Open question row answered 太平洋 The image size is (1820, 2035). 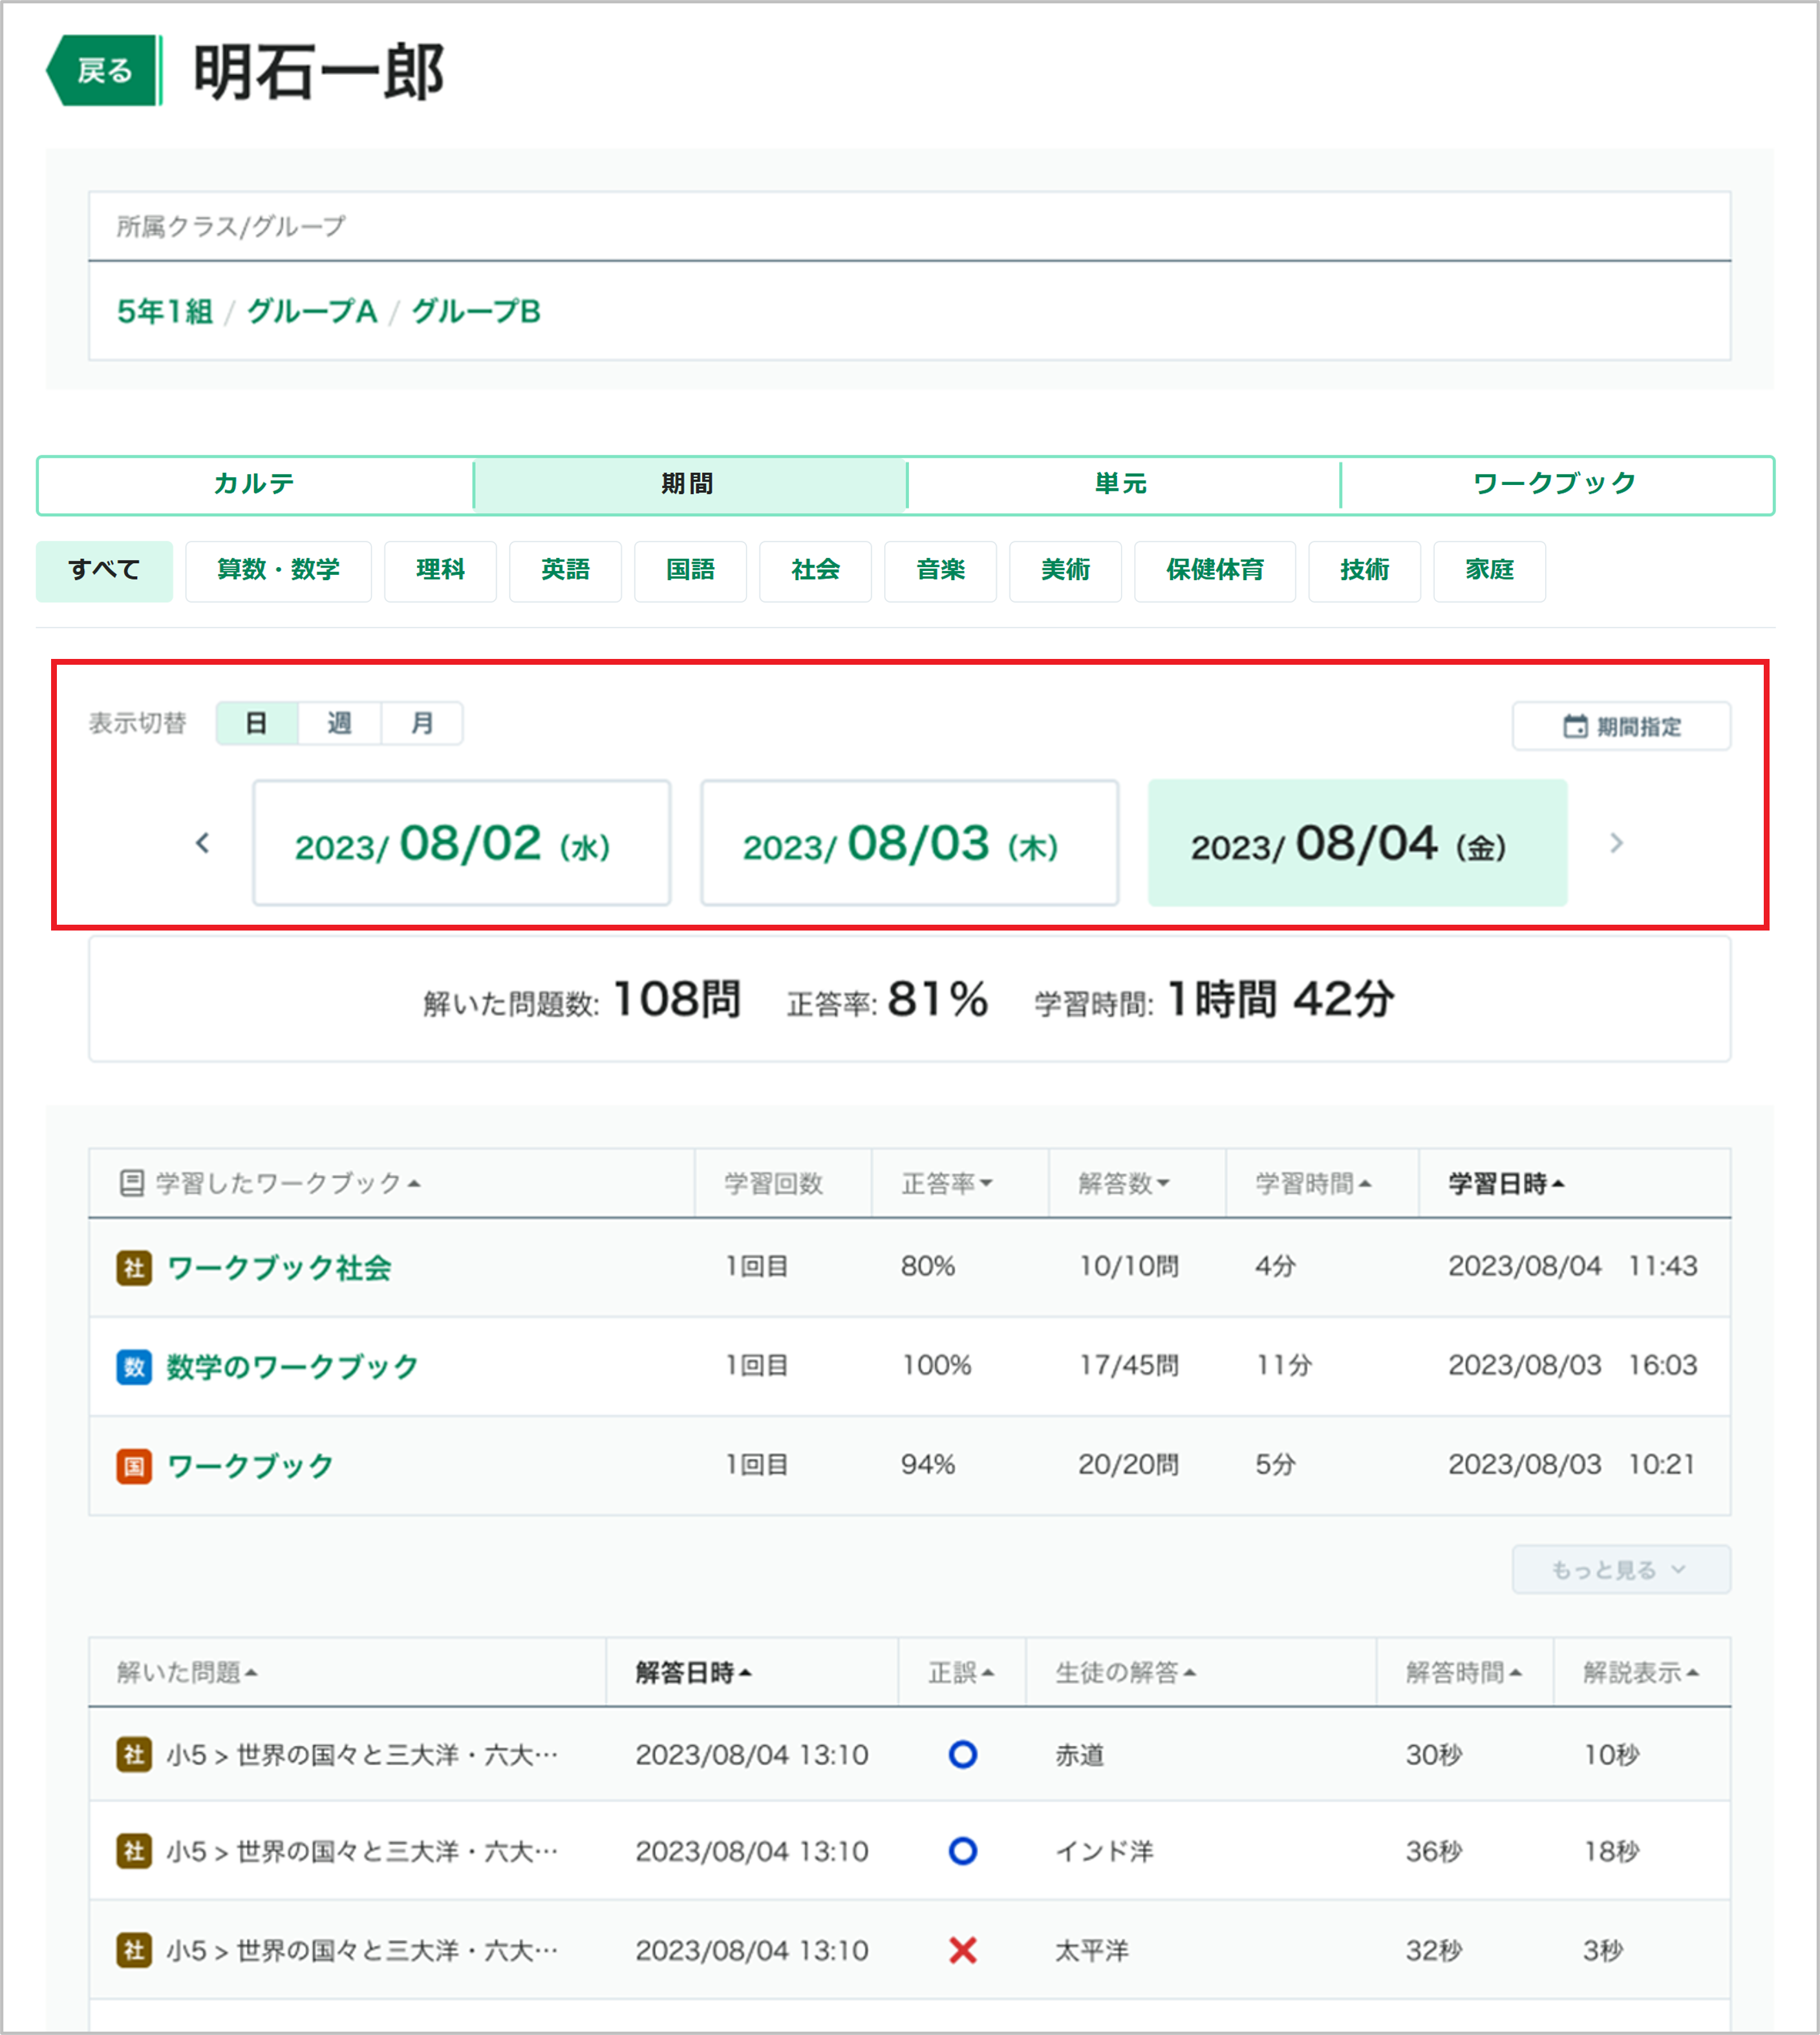910,1950
